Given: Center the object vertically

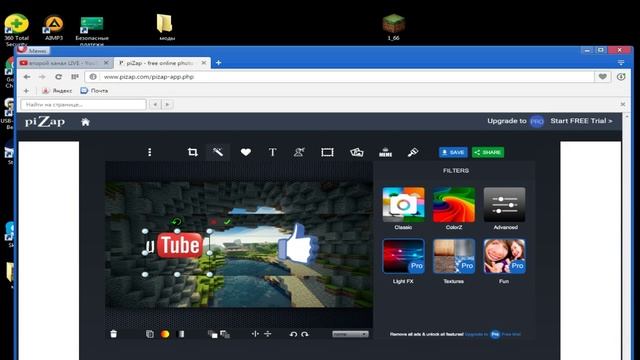Looking at the screenshot, I should [268, 334].
